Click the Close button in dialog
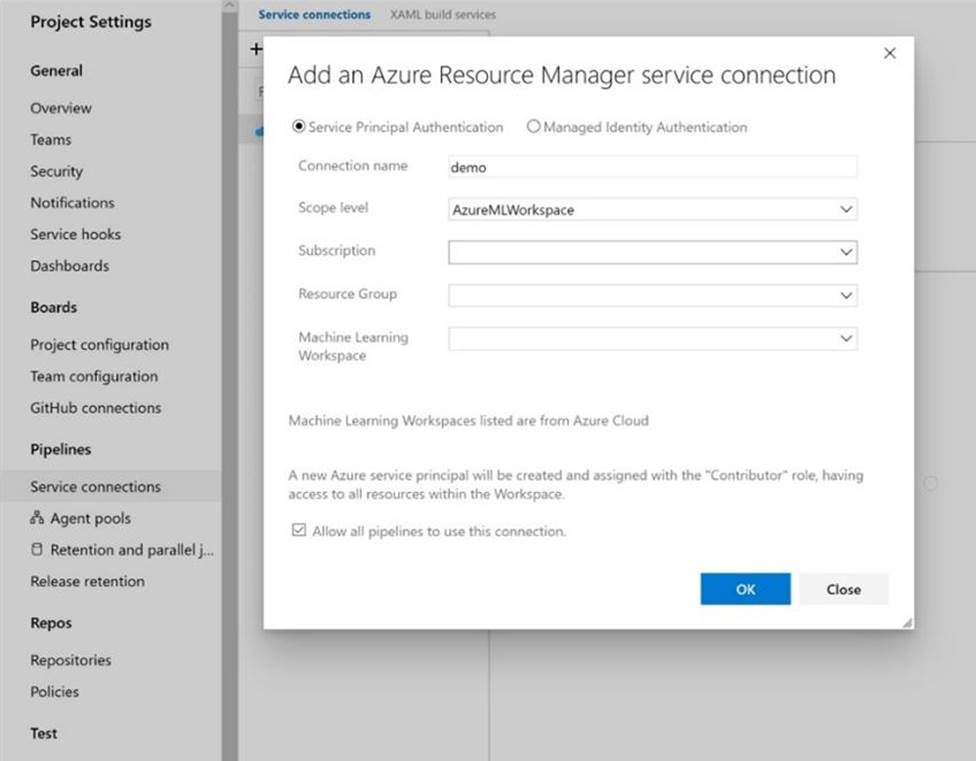The width and height of the screenshot is (976, 761). point(843,589)
